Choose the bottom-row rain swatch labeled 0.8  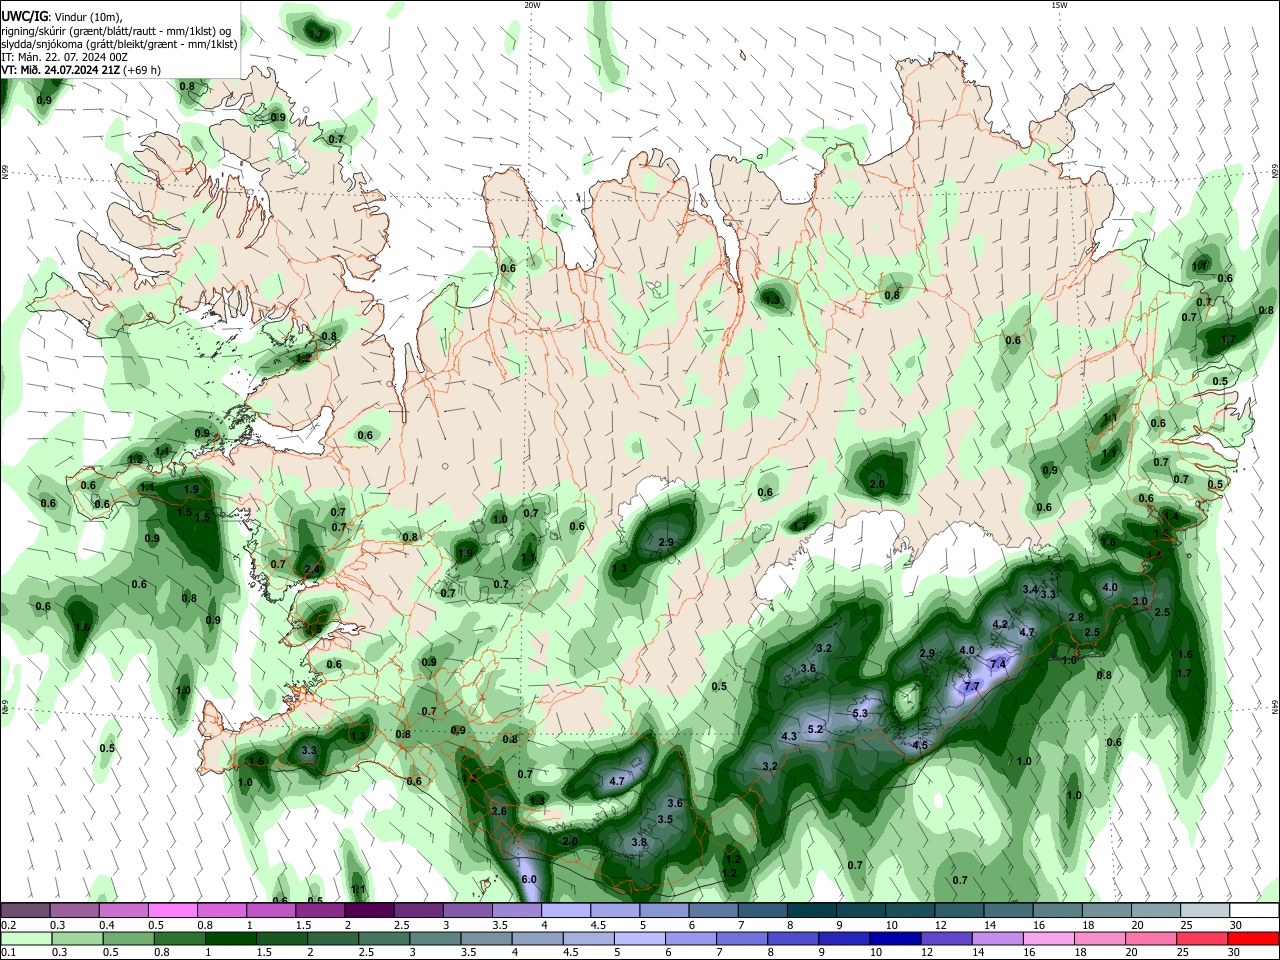pos(180,938)
